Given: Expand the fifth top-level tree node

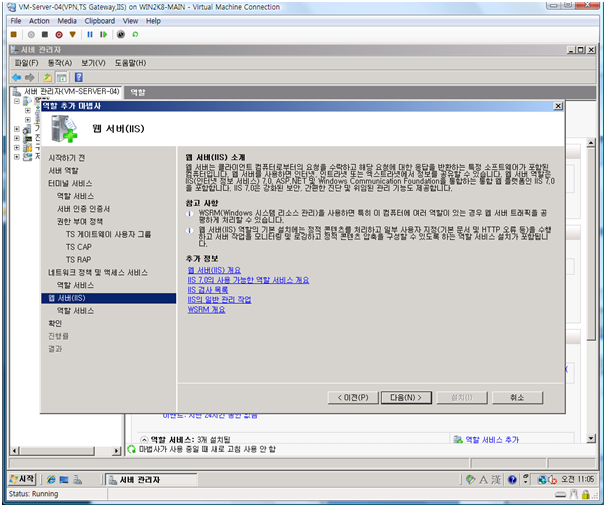Looking at the screenshot, I should pos(17,147).
